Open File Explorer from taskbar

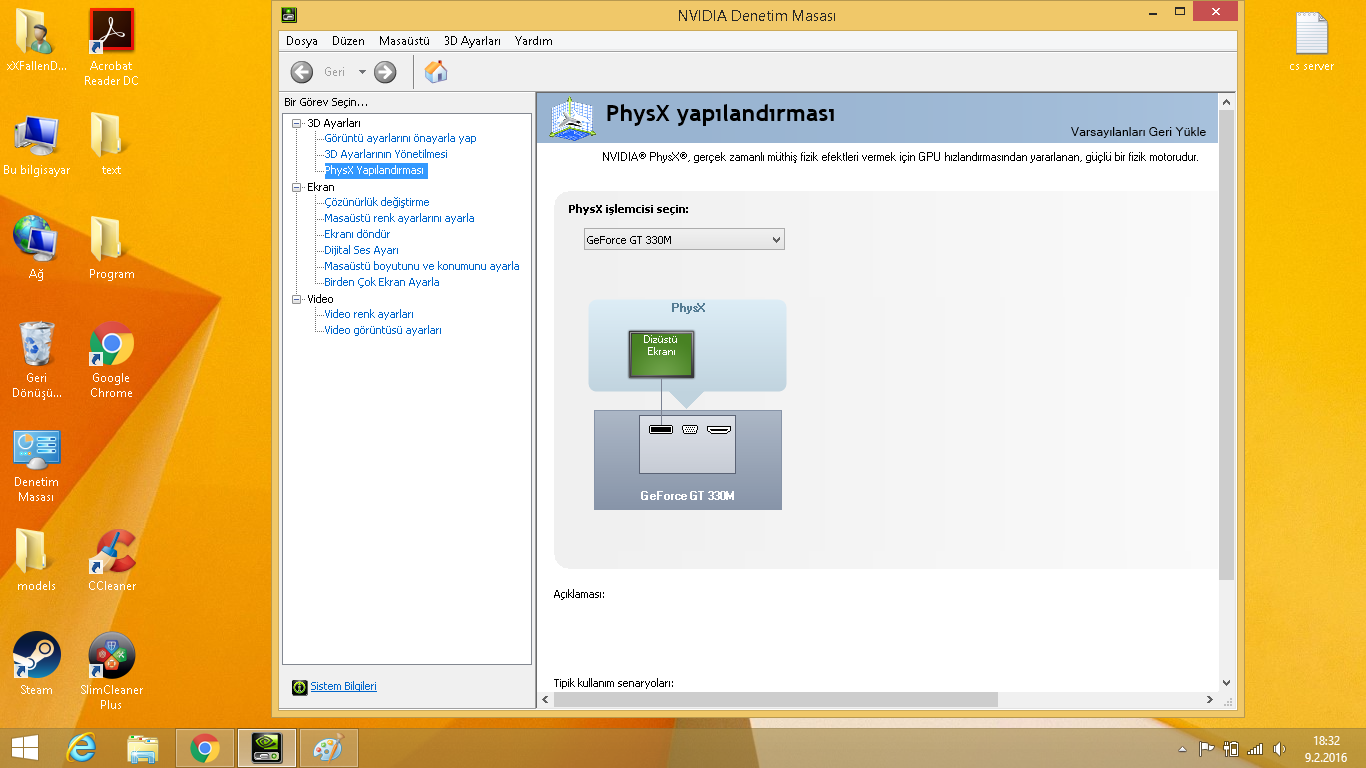point(143,748)
